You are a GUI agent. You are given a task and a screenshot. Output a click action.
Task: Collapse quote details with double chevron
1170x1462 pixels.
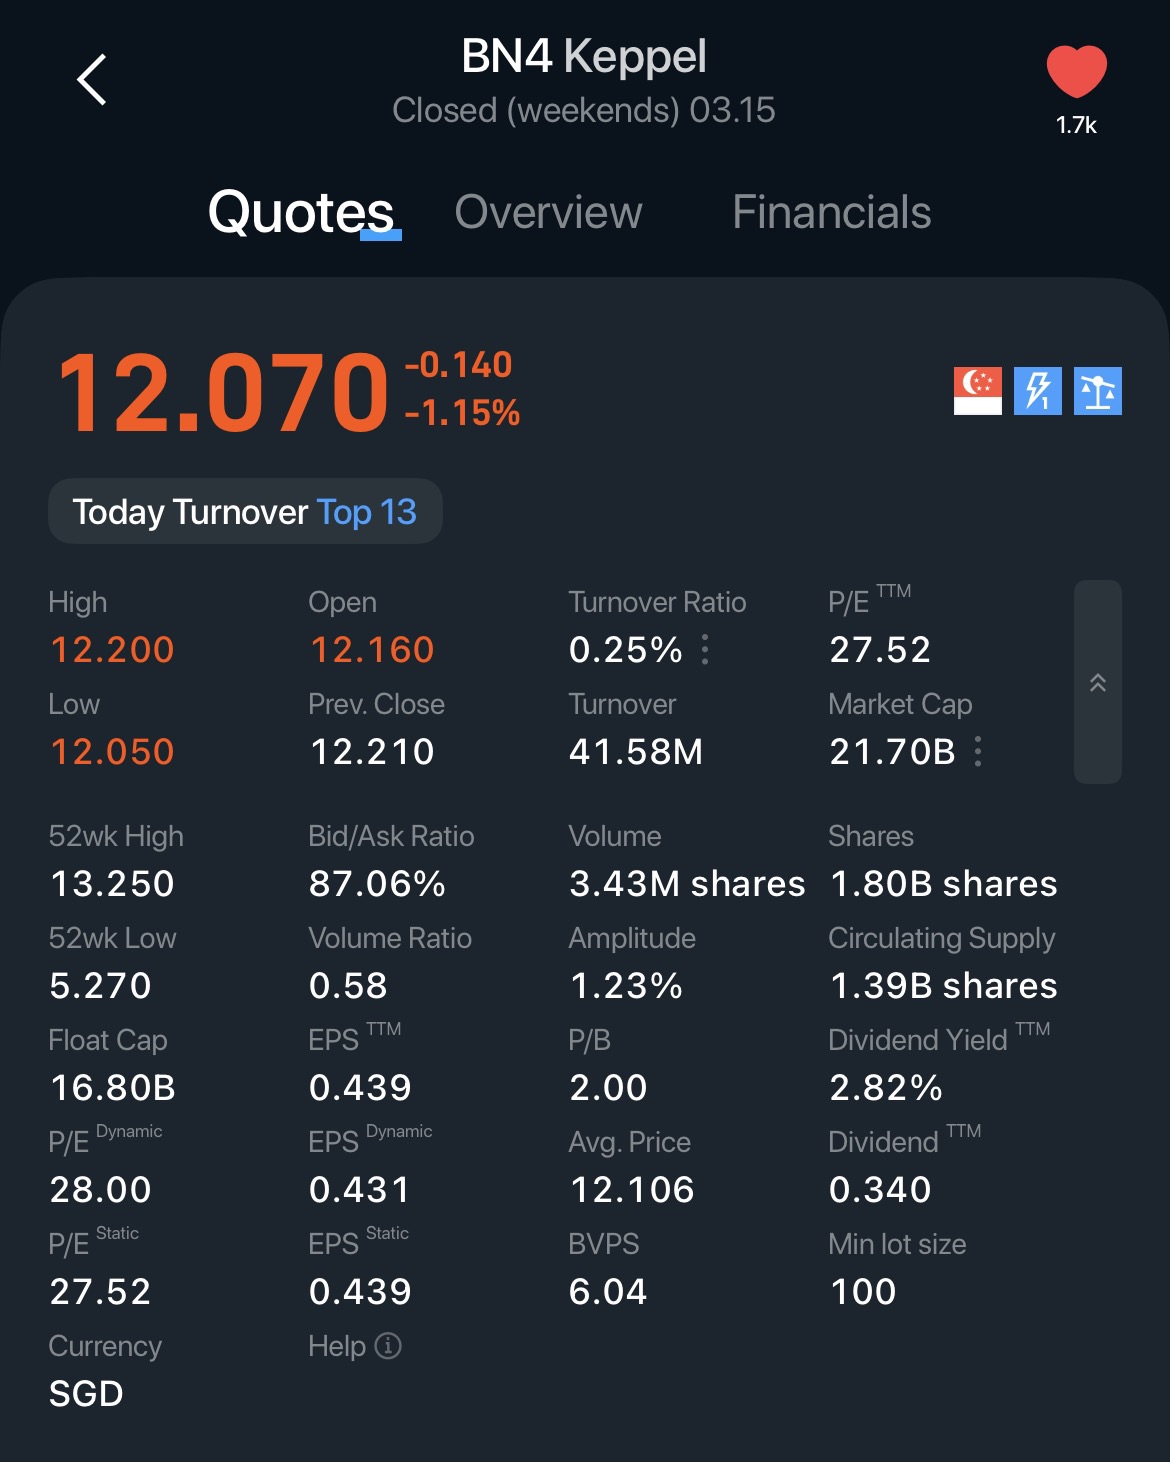[x=1097, y=682]
